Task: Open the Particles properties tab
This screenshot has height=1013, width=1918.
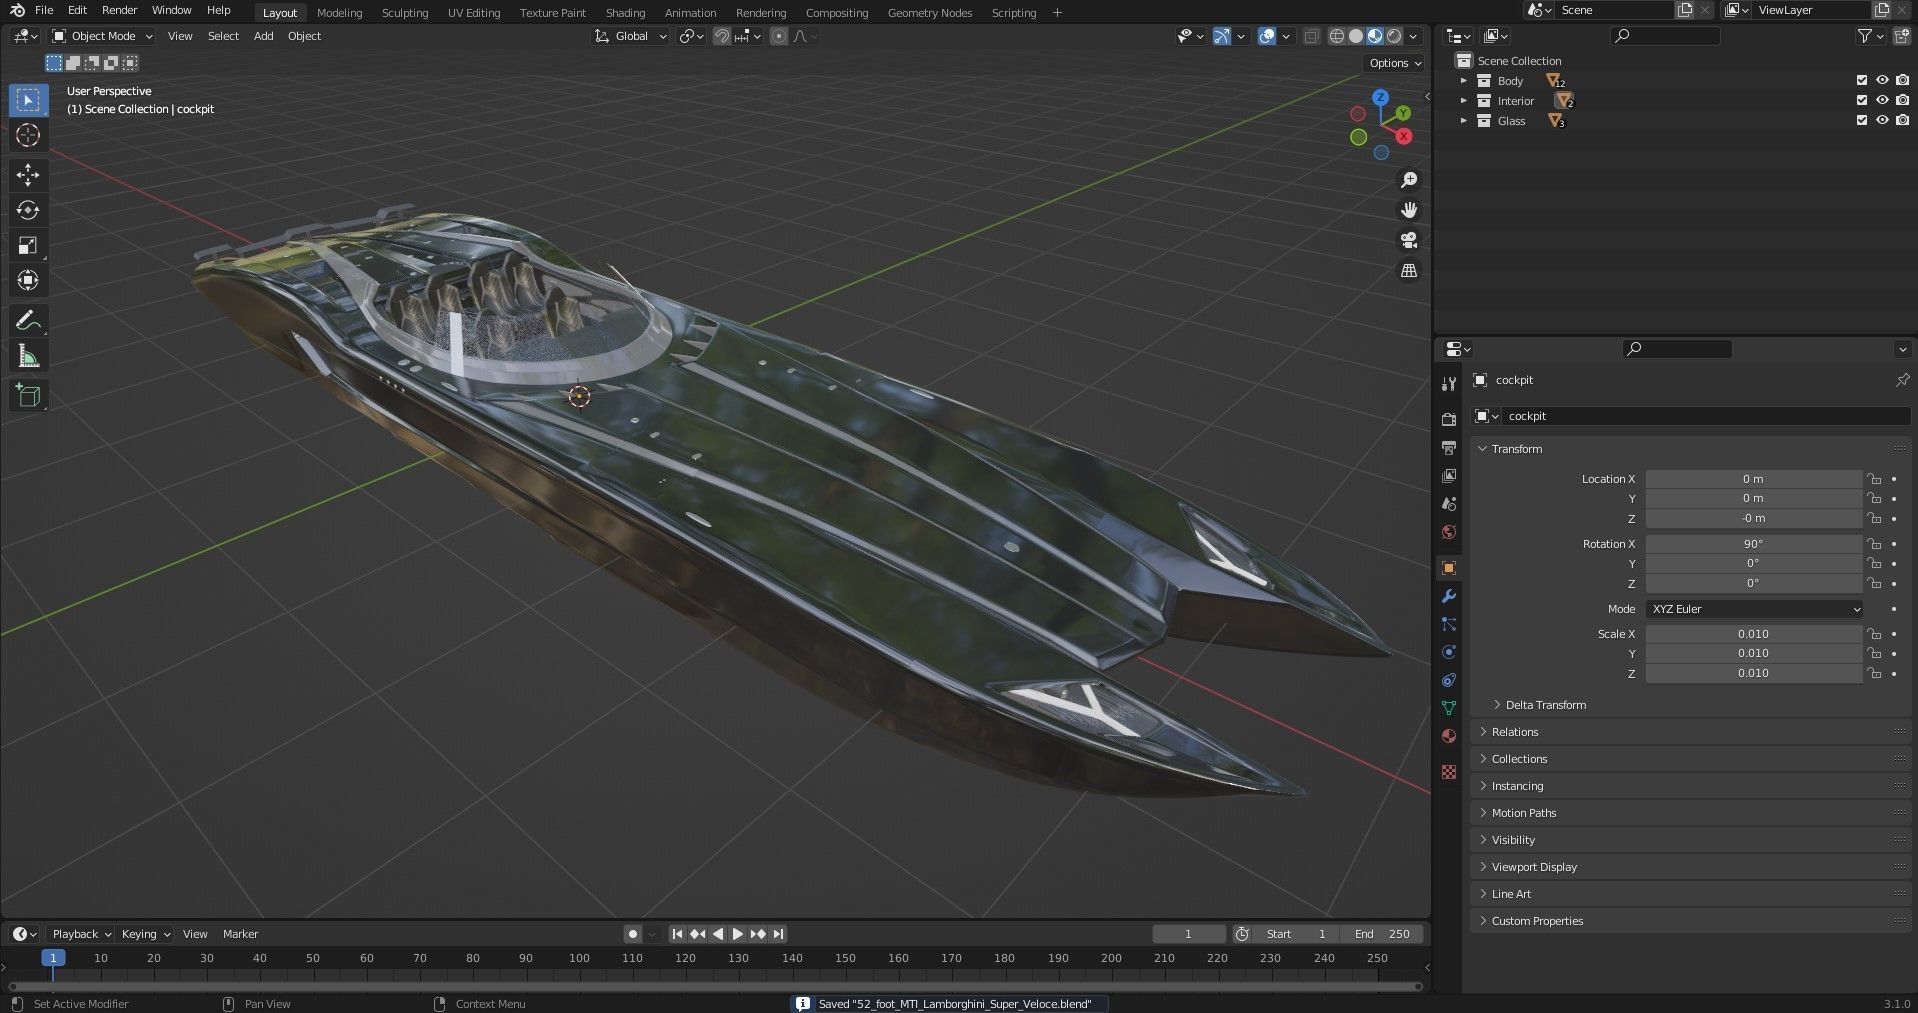Action: click(1449, 624)
